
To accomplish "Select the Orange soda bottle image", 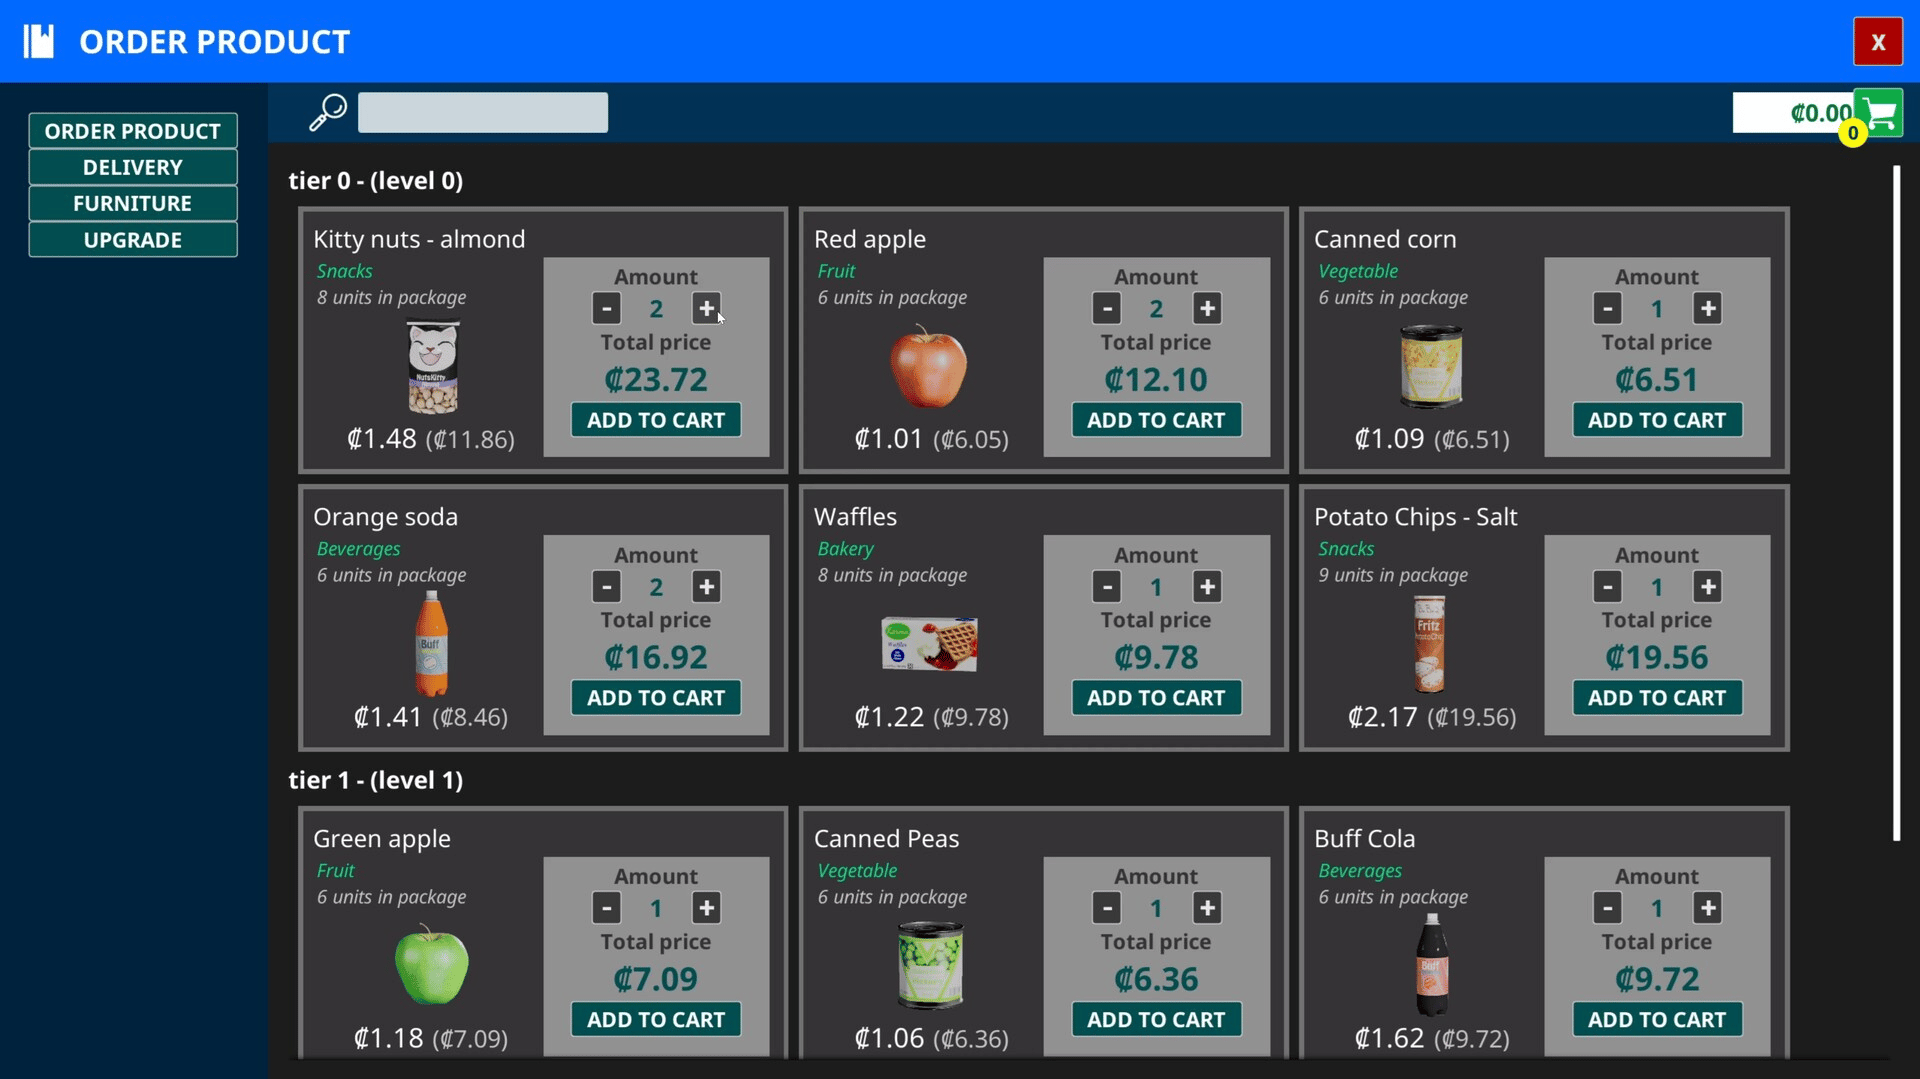I will click(431, 643).
